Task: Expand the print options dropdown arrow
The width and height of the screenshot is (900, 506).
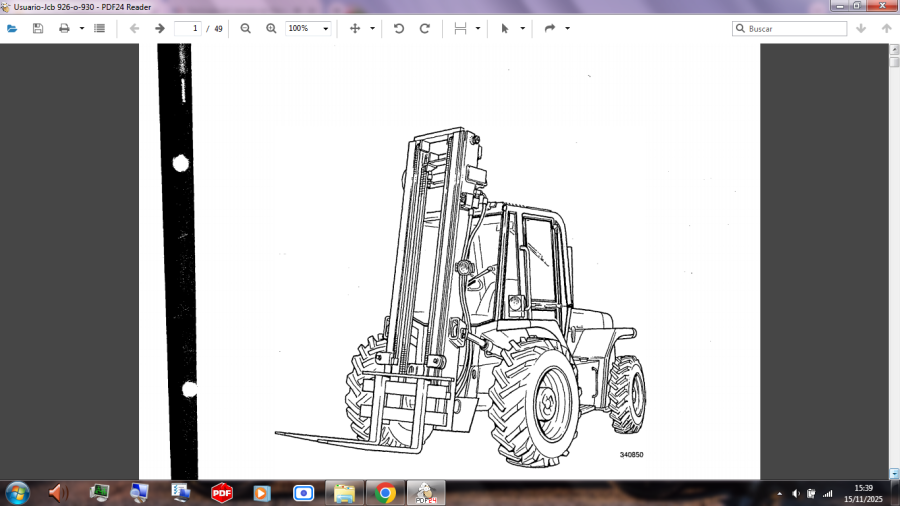Action: point(82,28)
